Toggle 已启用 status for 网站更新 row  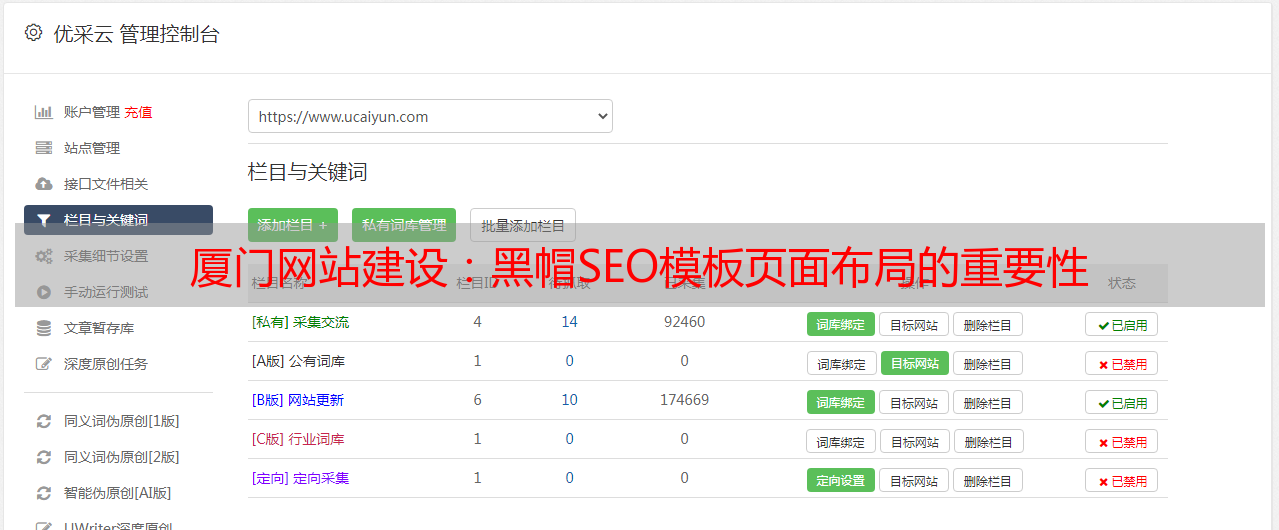1121,402
